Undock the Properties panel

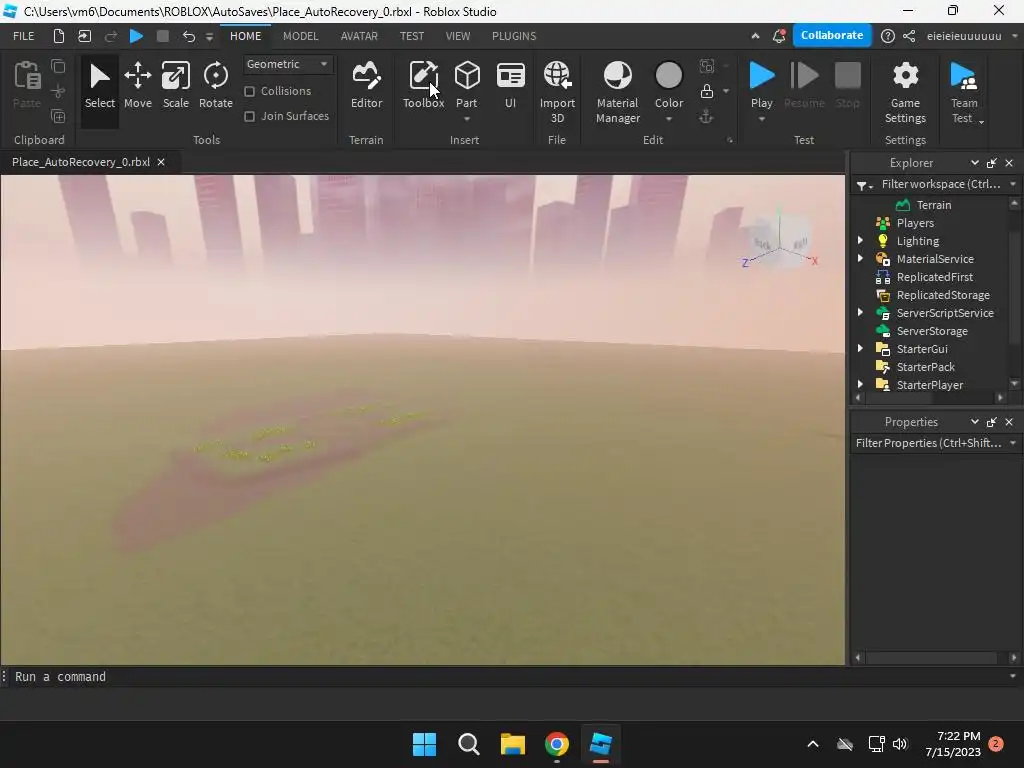pos(991,423)
